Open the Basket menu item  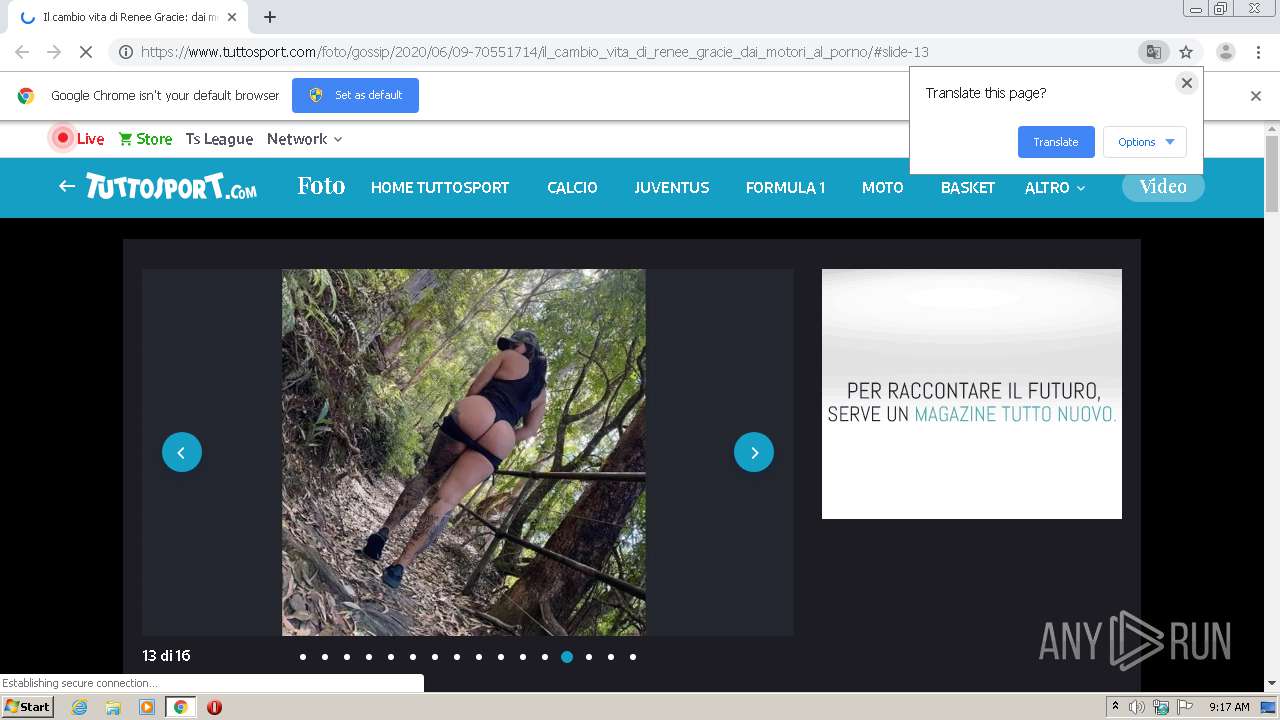tap(968, 187)
